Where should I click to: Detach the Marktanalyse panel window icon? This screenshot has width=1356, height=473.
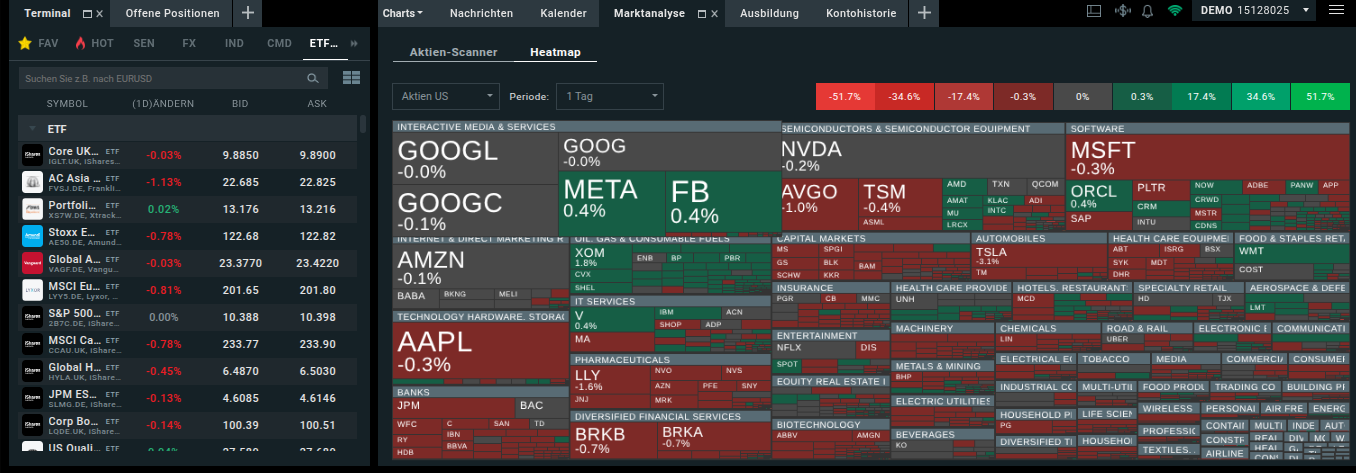coord(702,14)
